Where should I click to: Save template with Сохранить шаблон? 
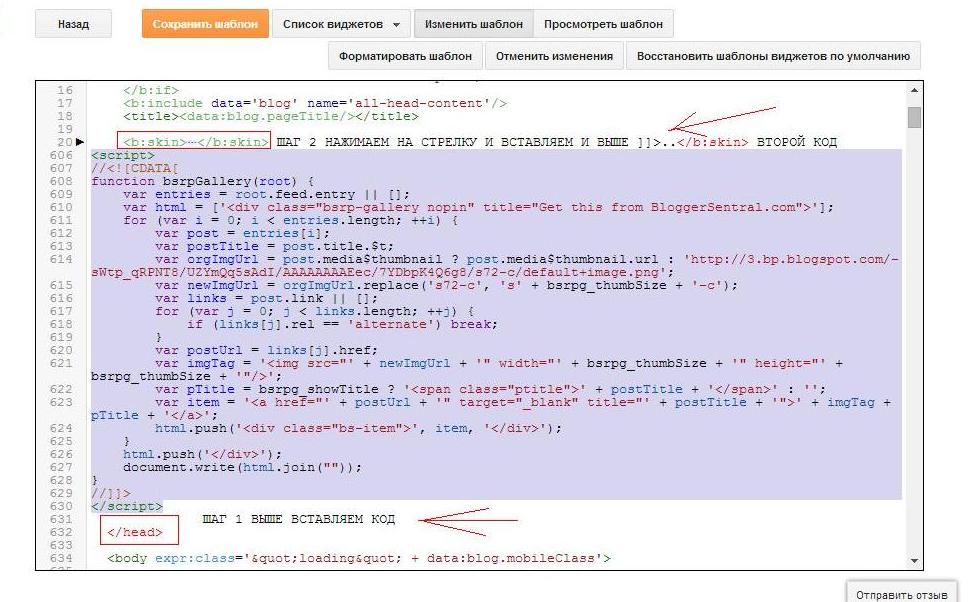pos(205,24)
